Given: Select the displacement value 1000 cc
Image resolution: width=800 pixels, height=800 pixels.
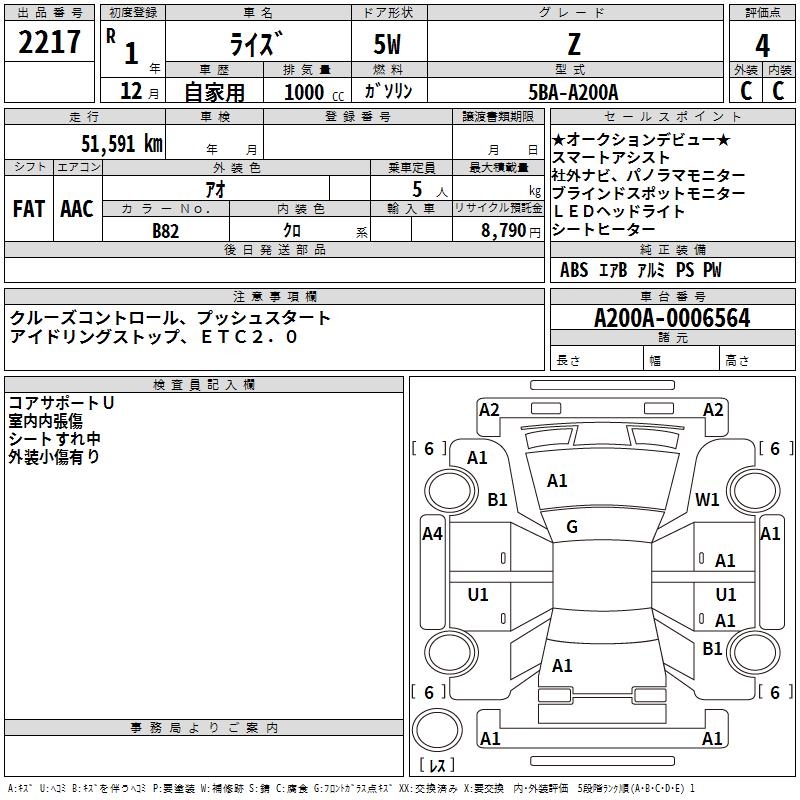Looking at the screenshot, I should [x=314, y=92].
